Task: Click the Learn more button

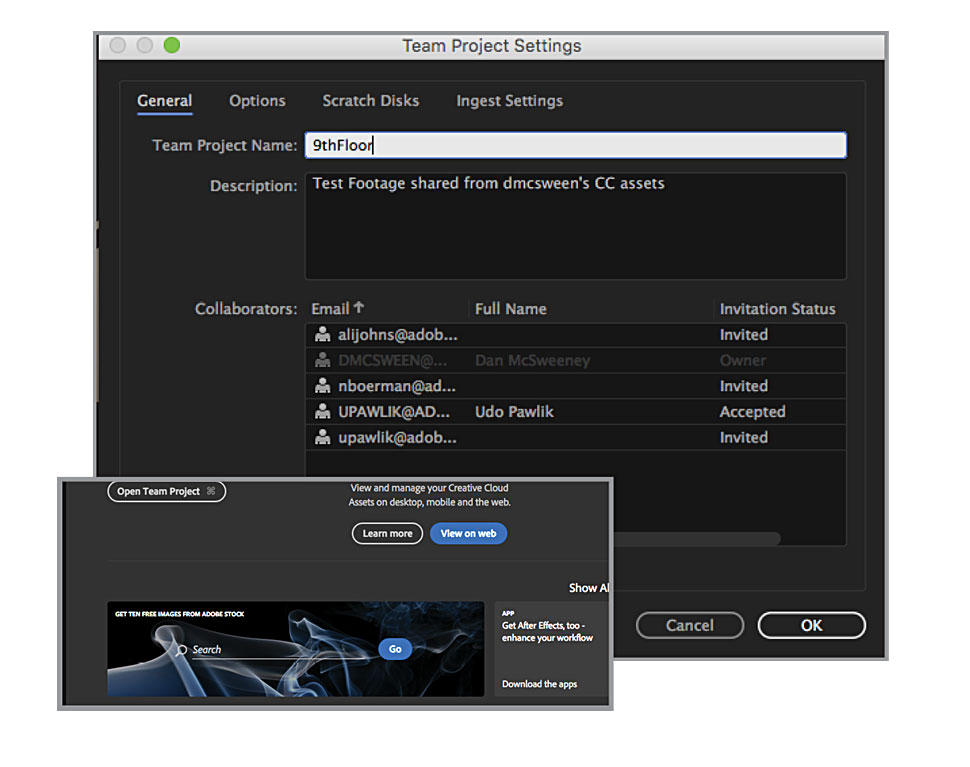Action: coord(387,533)
